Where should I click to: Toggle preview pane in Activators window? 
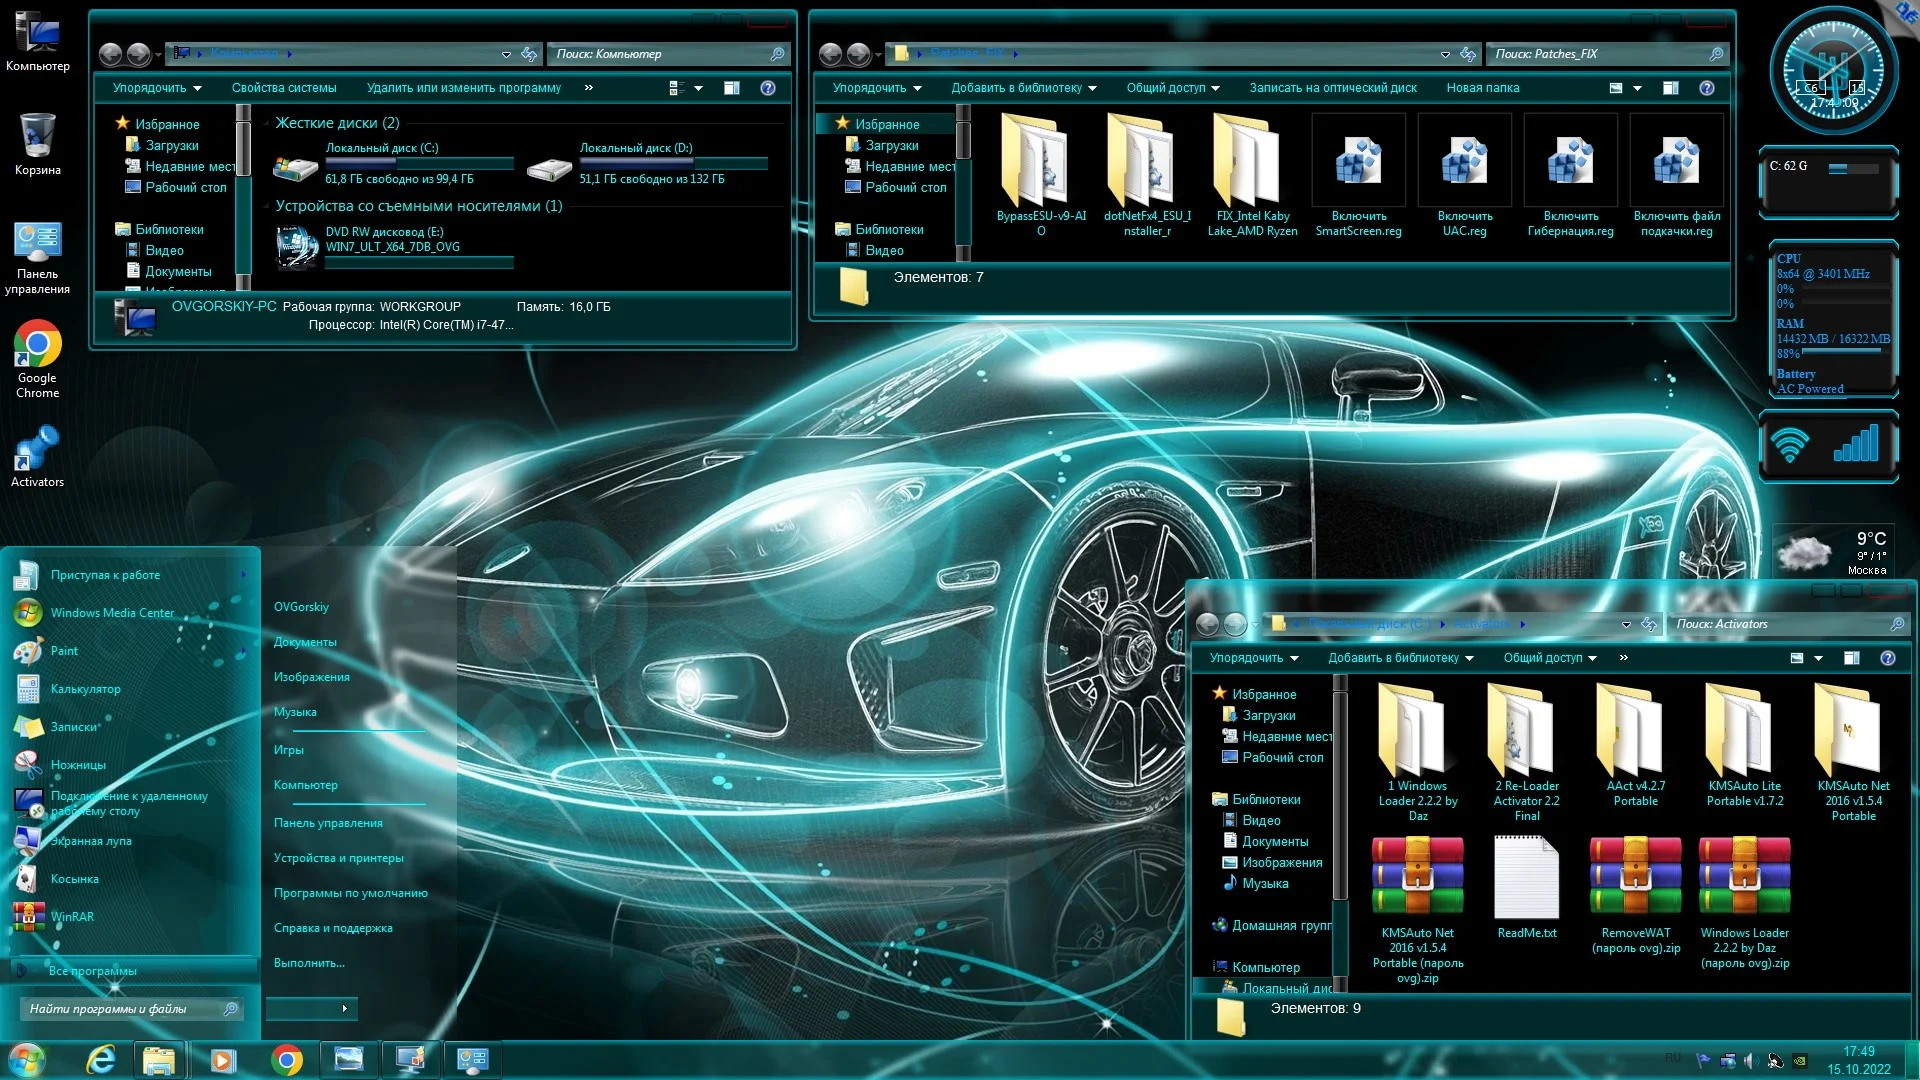pos(1851,658)
